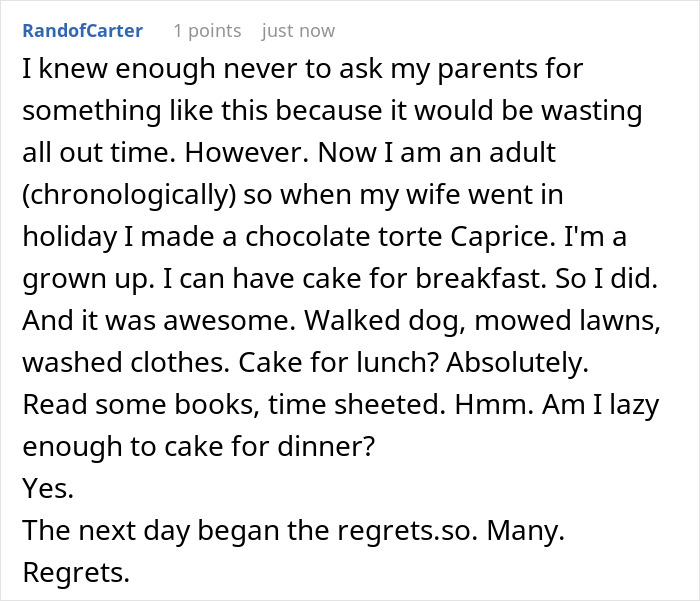Image resolution: width=700 pixels, height=601 pixels.
Task: Click the standalone "Yes." line
Action: point(45,488)
